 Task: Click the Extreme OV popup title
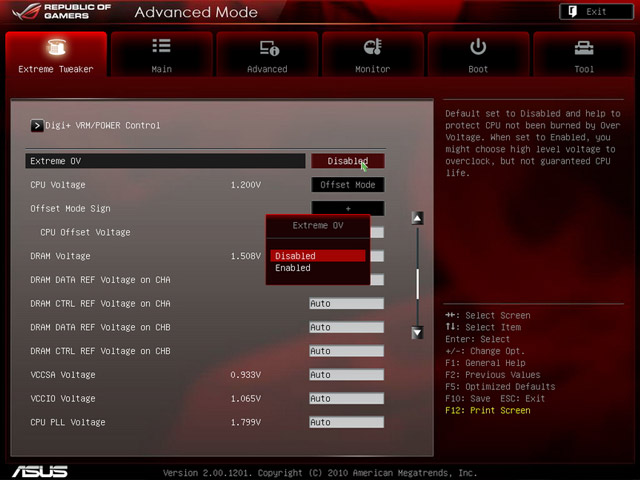click(318, 225)
